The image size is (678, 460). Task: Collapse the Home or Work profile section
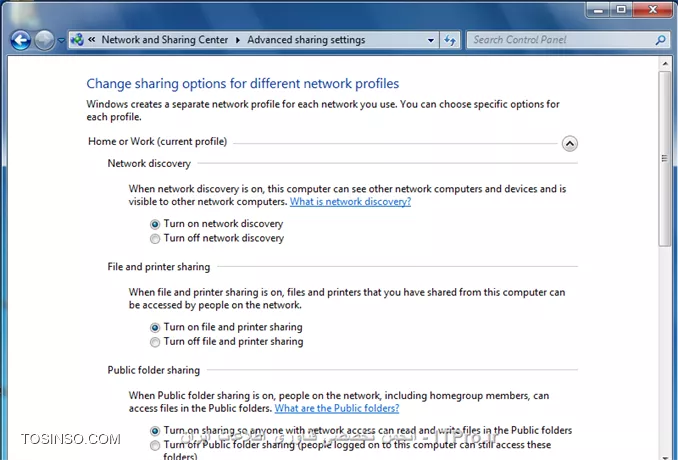[x=569, y=144]
